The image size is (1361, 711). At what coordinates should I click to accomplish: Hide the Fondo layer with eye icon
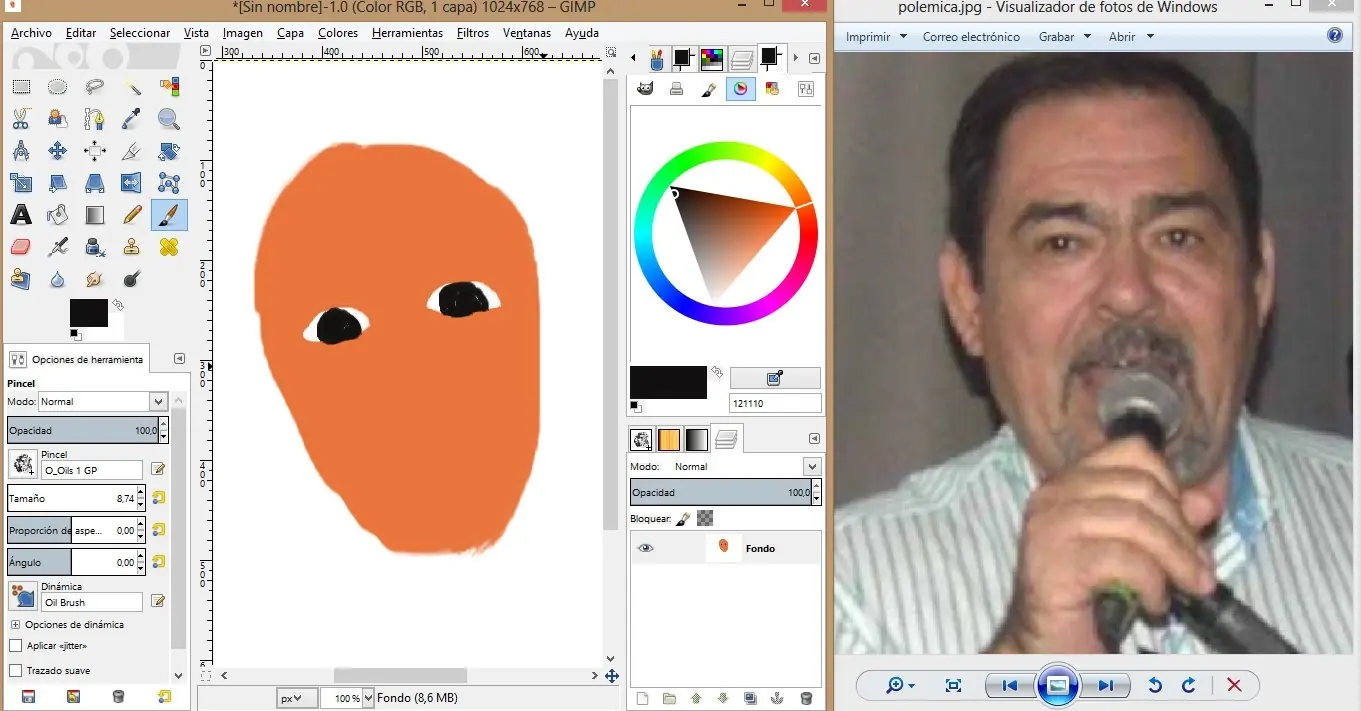[x=645, y=548]
